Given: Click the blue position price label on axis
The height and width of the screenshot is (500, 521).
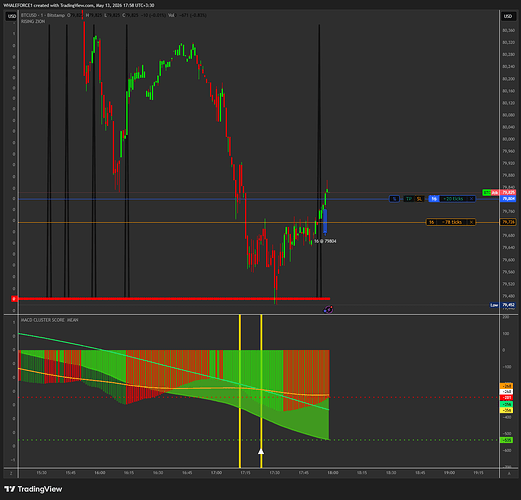Looking at the screenshot, I should tap(508, 199).
